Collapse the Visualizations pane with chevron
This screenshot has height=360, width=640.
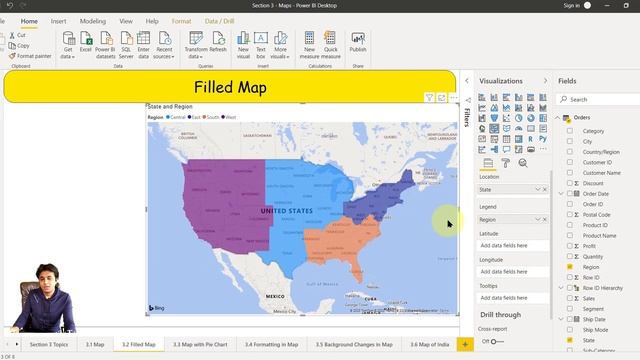tap(545, 81)
